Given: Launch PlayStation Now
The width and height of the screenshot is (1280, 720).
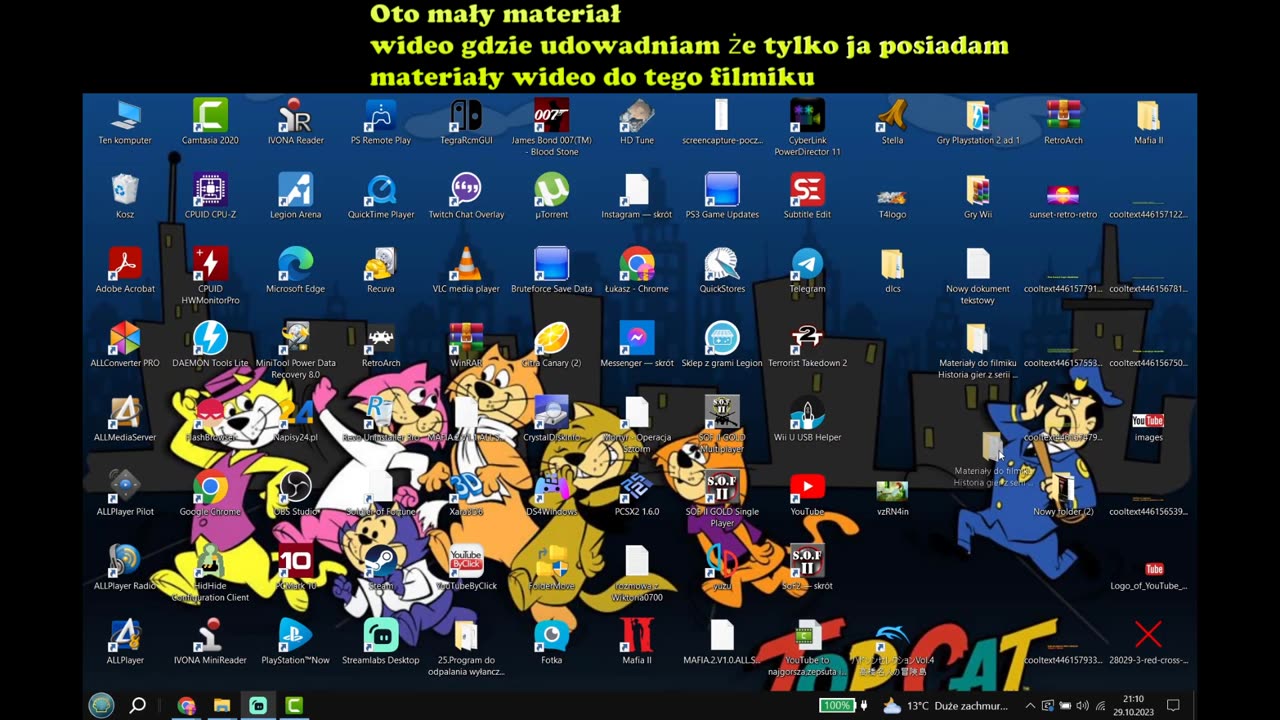Looking at the screenshot, I should 295,641.
